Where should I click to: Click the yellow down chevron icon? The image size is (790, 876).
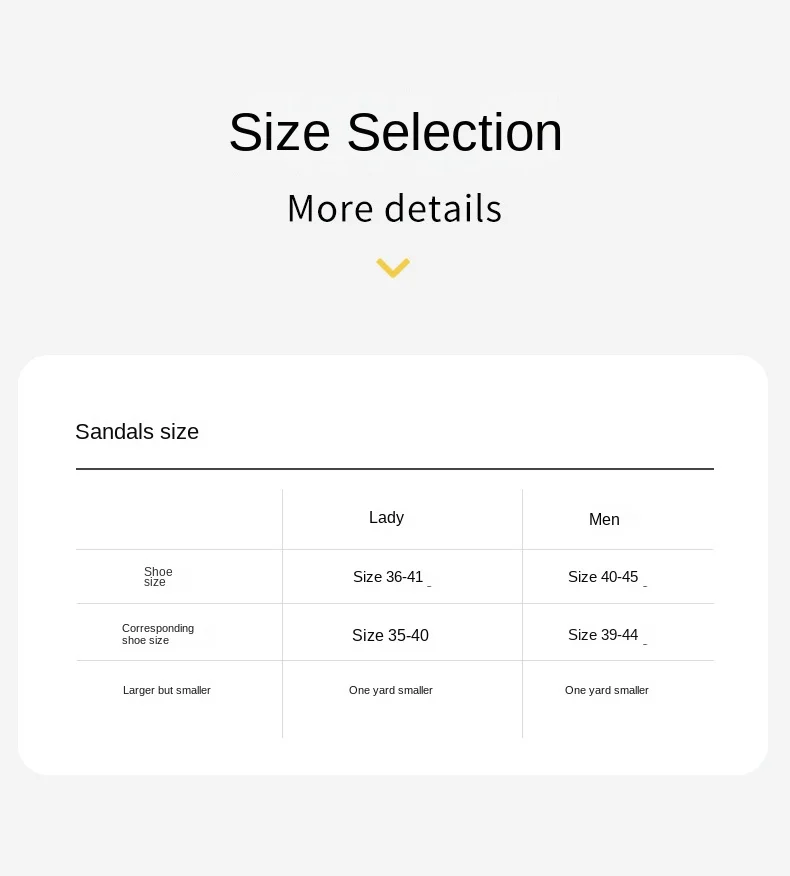coord(393,268)
